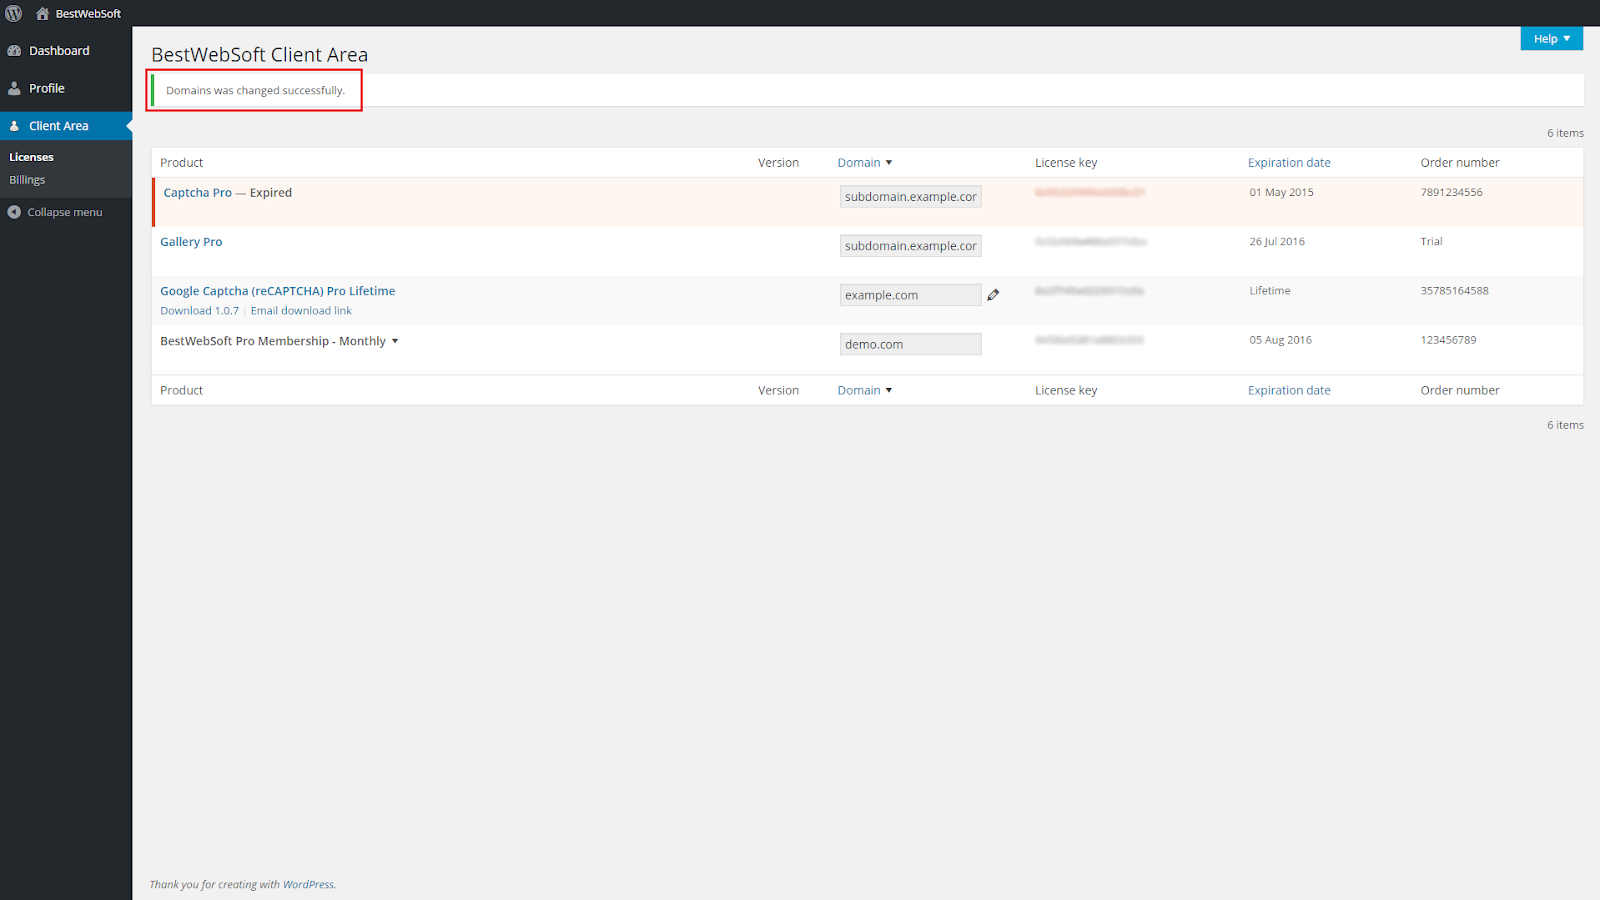Open the Dashboard menu item
The image size is (1600, 900).
tap(59, 51)
